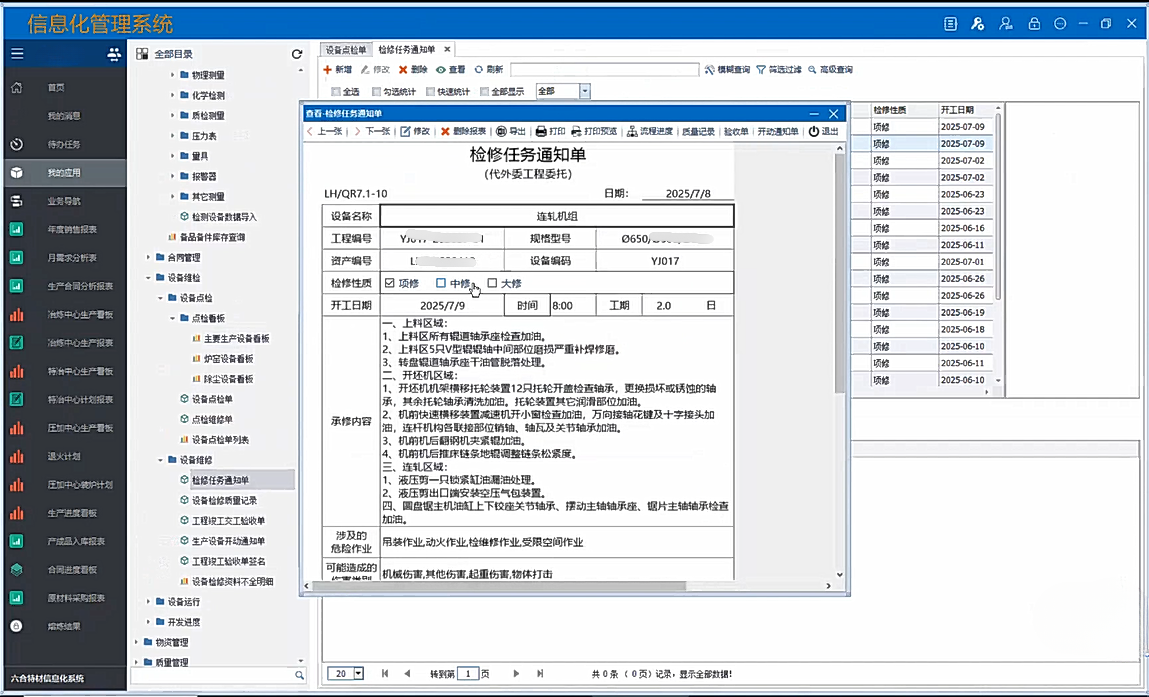Tick the 全选 select-all checkbox
This screenshot has height=697, width=1149.
point(337,92)
